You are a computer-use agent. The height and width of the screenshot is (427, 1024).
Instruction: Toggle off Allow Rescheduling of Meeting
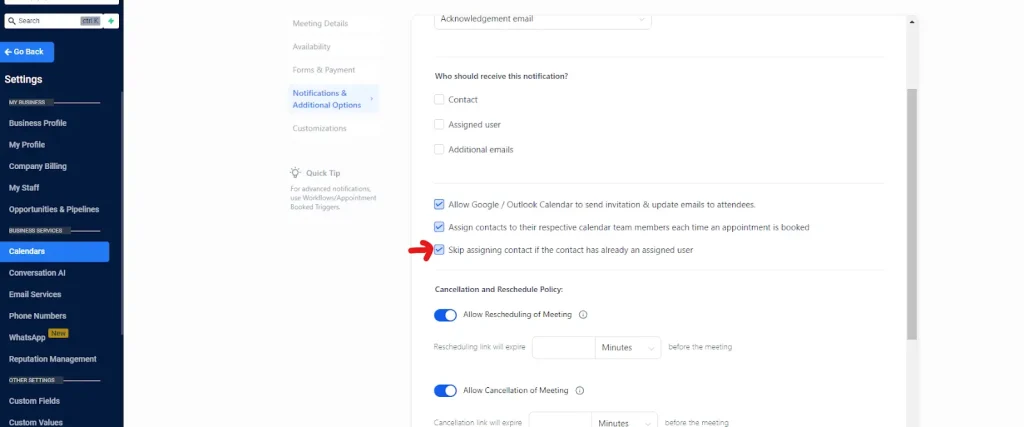point(445,315)
